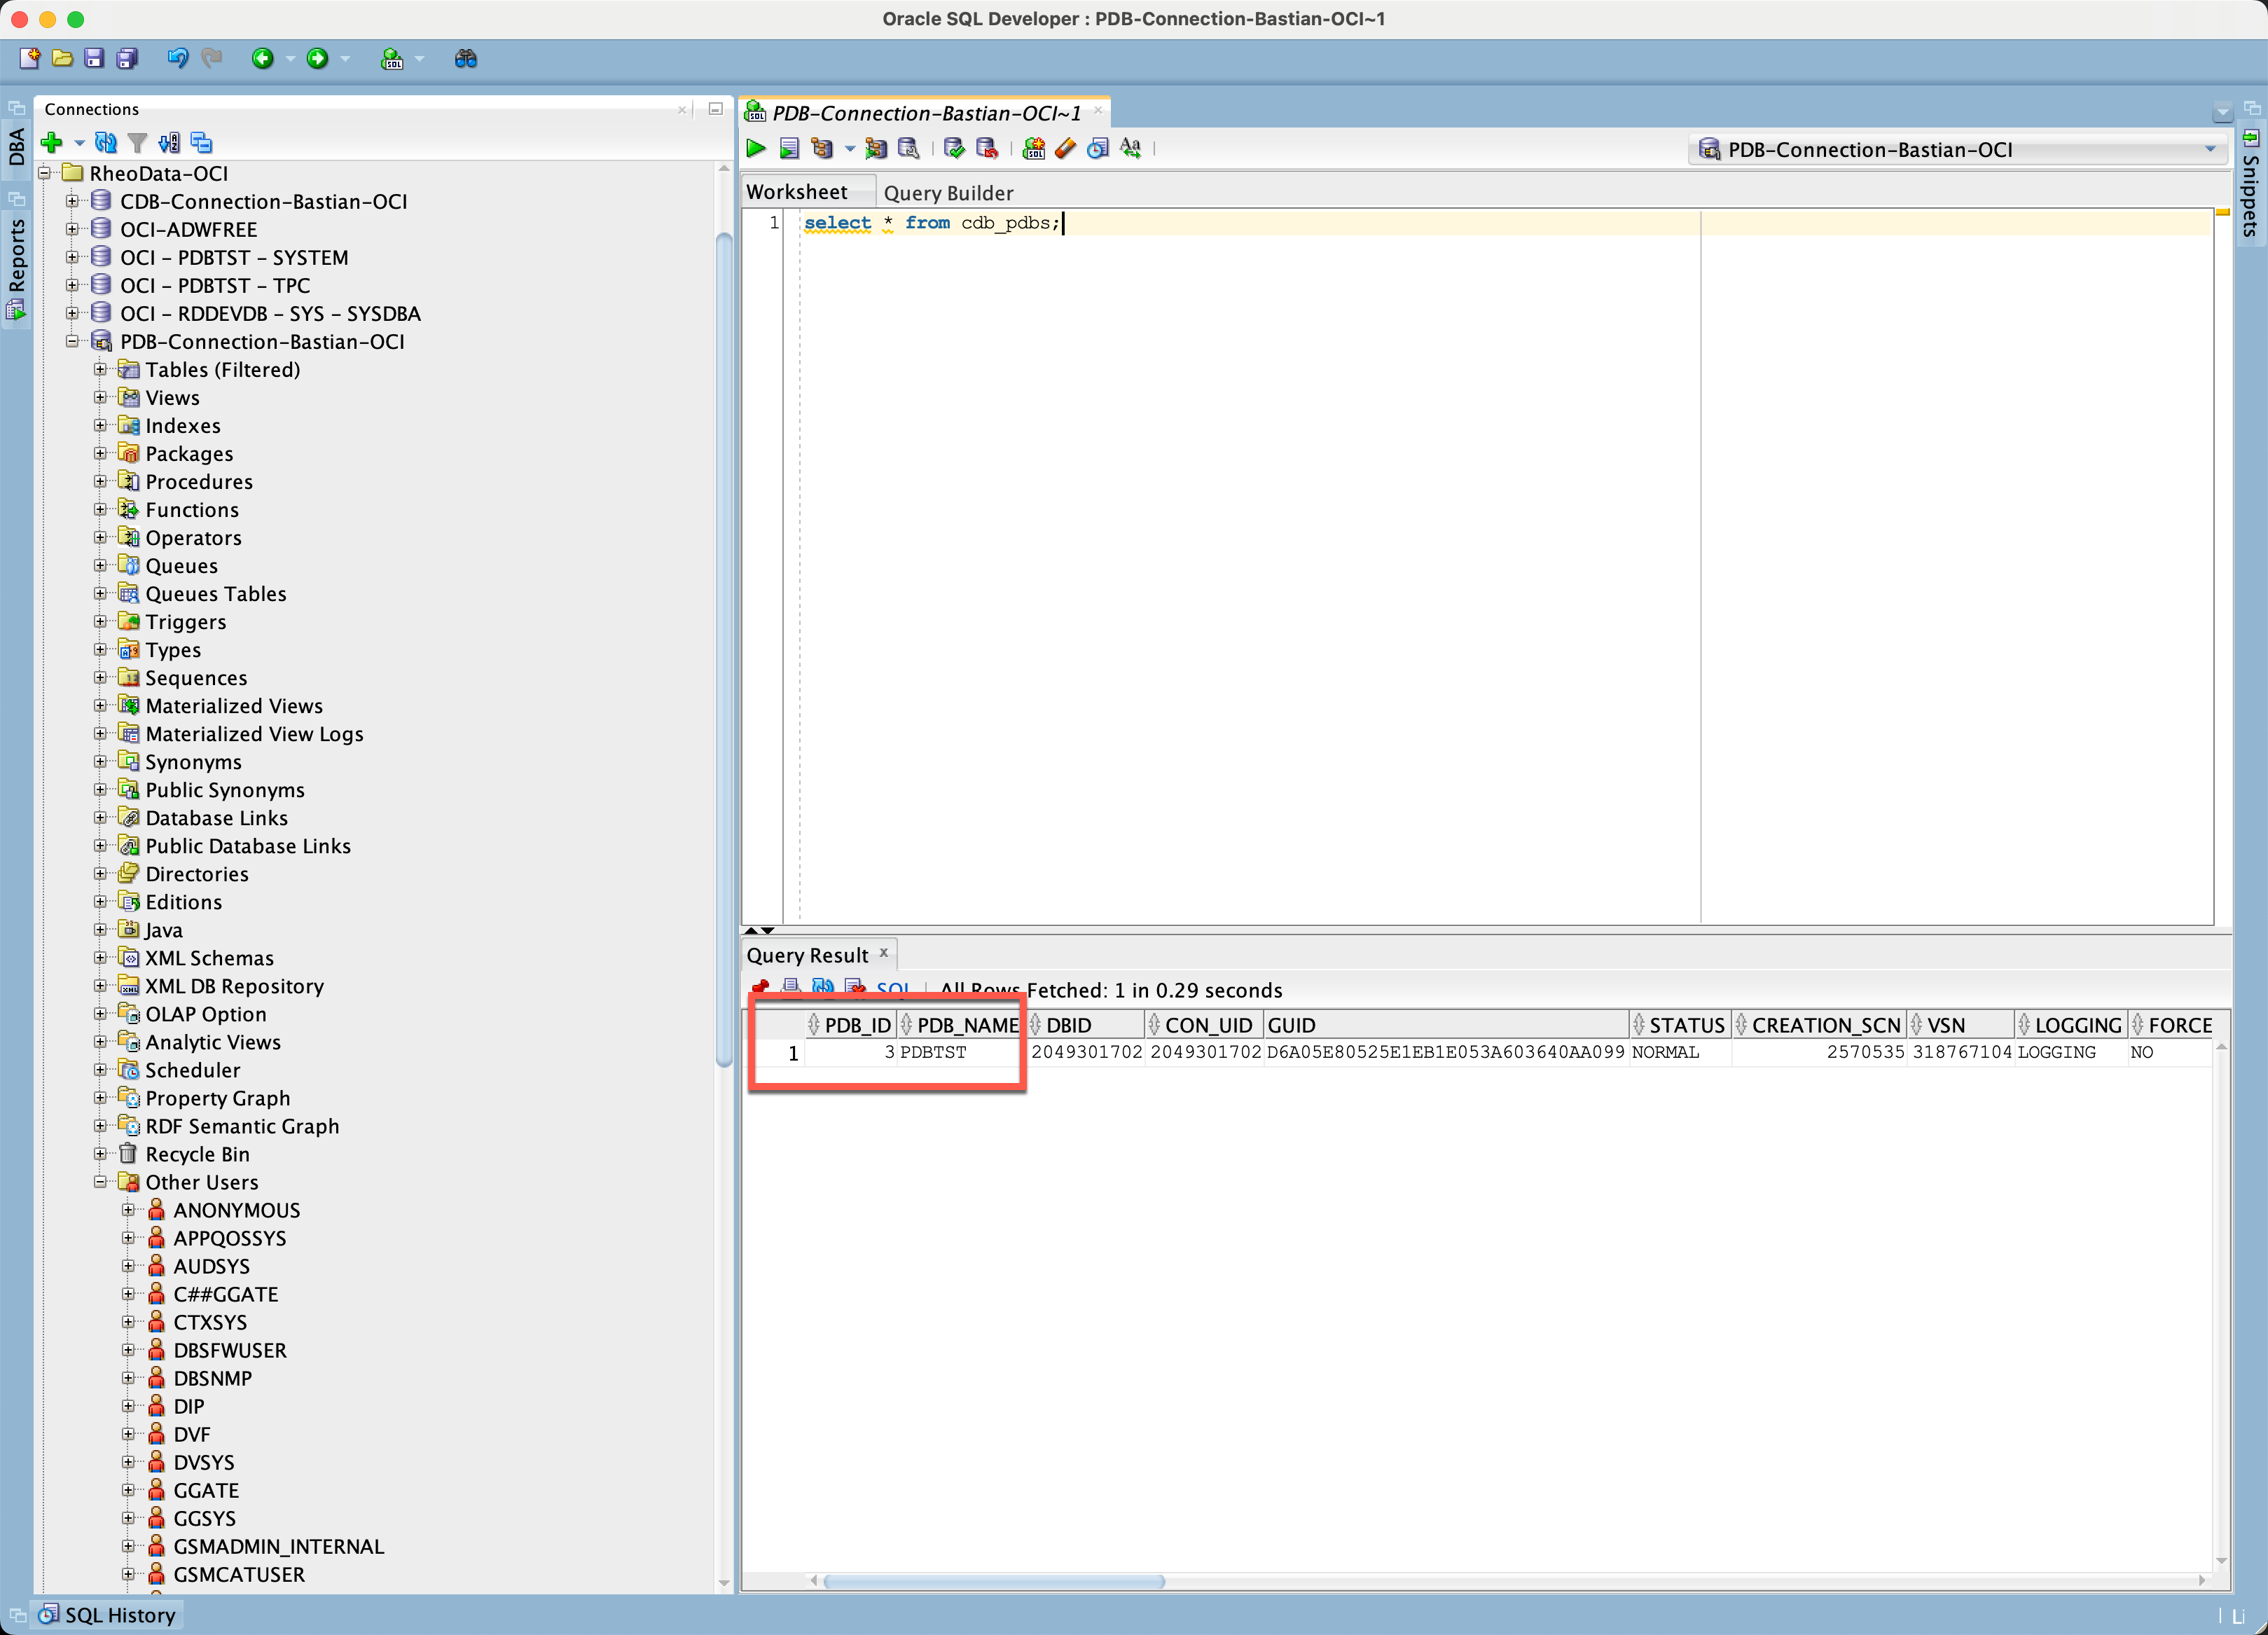Click the Rollback database icon
Screen dimensions: 2268x1635
point(987,149)
